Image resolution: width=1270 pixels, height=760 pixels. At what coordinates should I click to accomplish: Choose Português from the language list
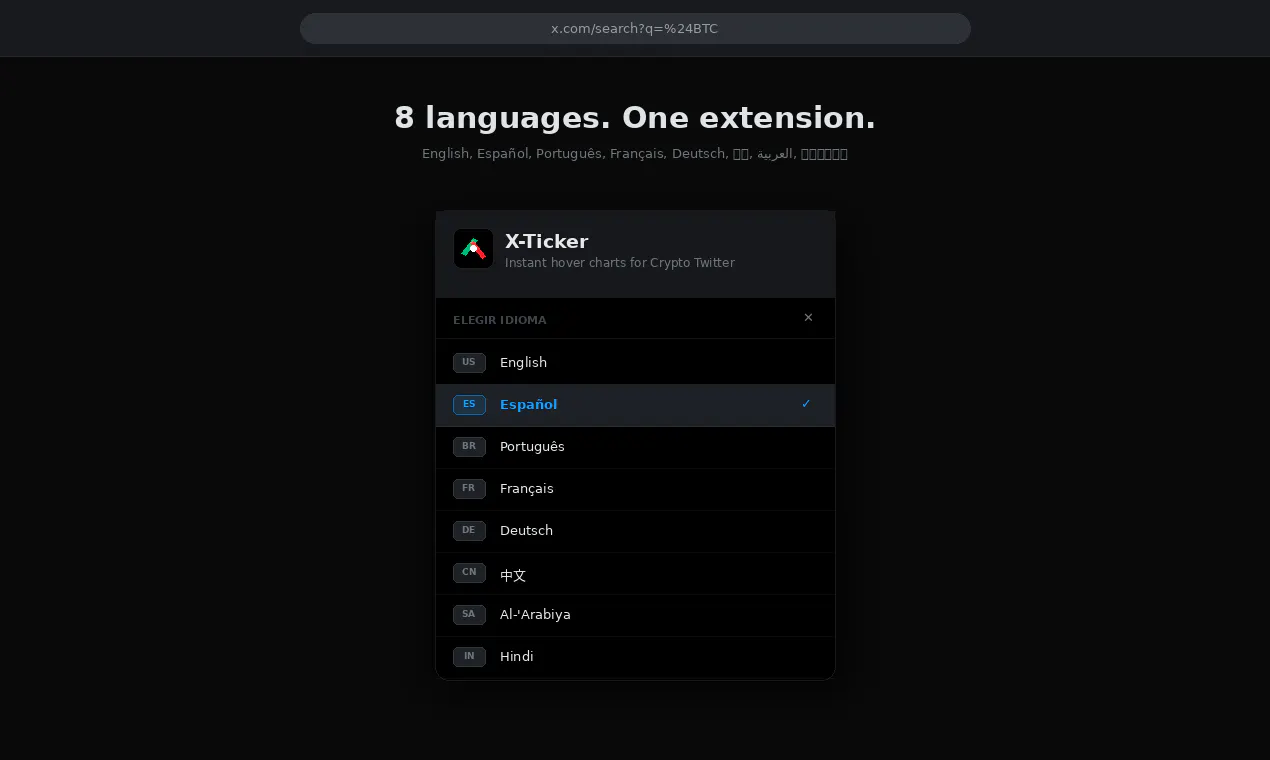(x=635, y=447)
